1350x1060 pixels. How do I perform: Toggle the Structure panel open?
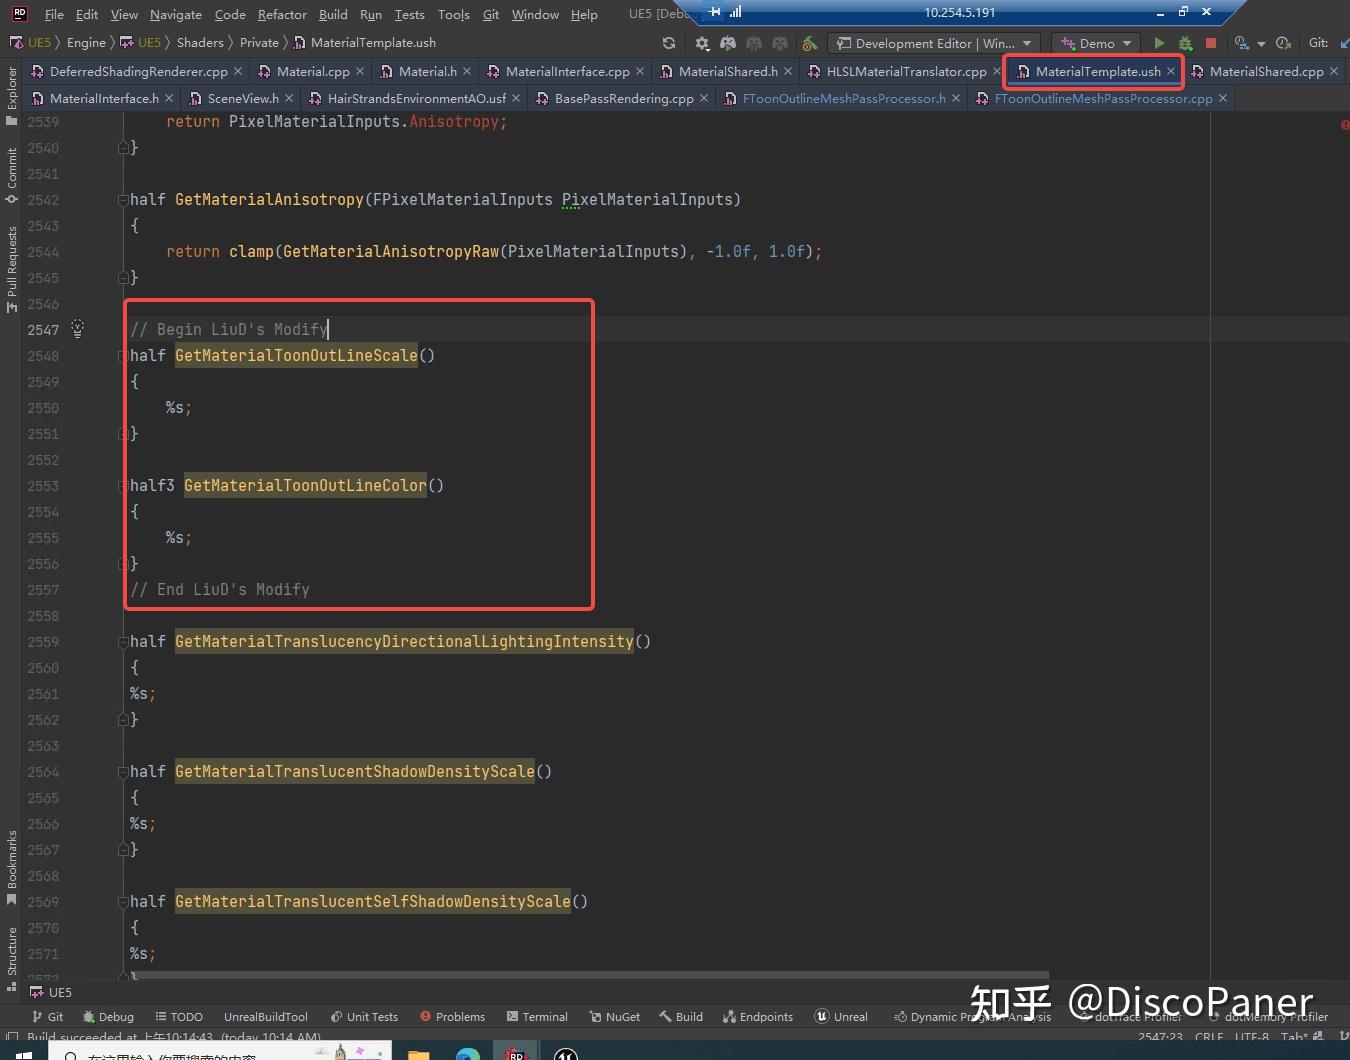(x=10, y=950)
